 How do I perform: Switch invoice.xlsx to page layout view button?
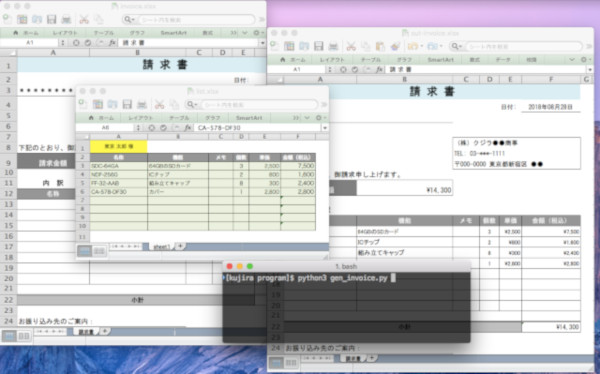coord(24,336)
